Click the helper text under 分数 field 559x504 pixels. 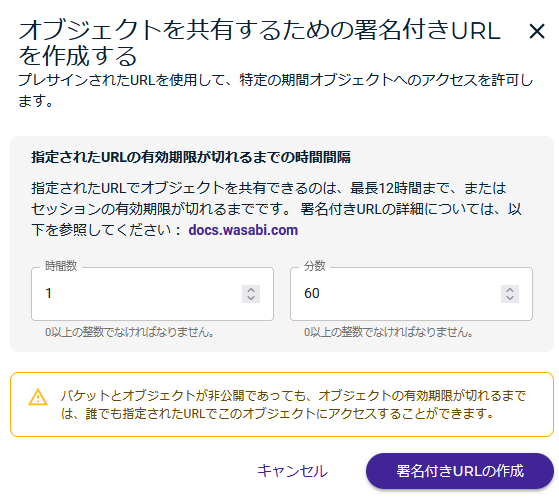(x=389, y=332)
